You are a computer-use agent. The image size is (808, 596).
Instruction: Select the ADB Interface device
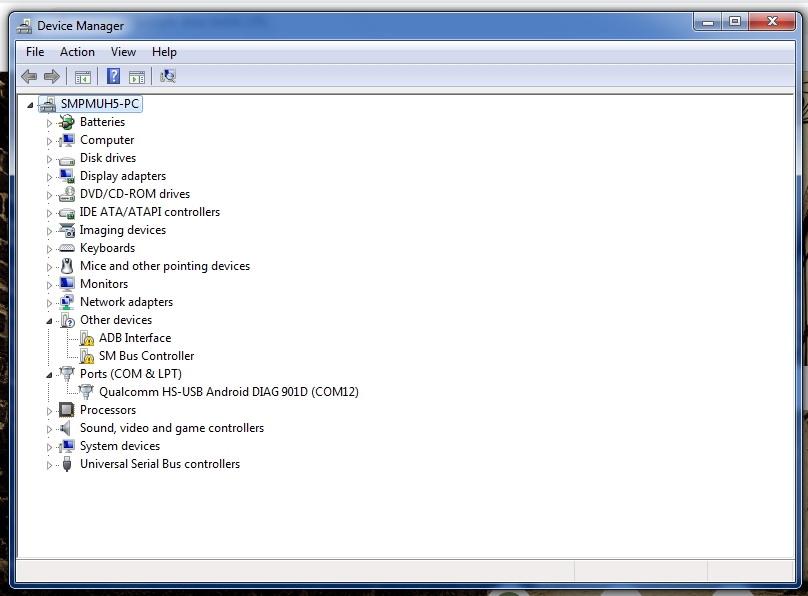[x=137, y=338]
